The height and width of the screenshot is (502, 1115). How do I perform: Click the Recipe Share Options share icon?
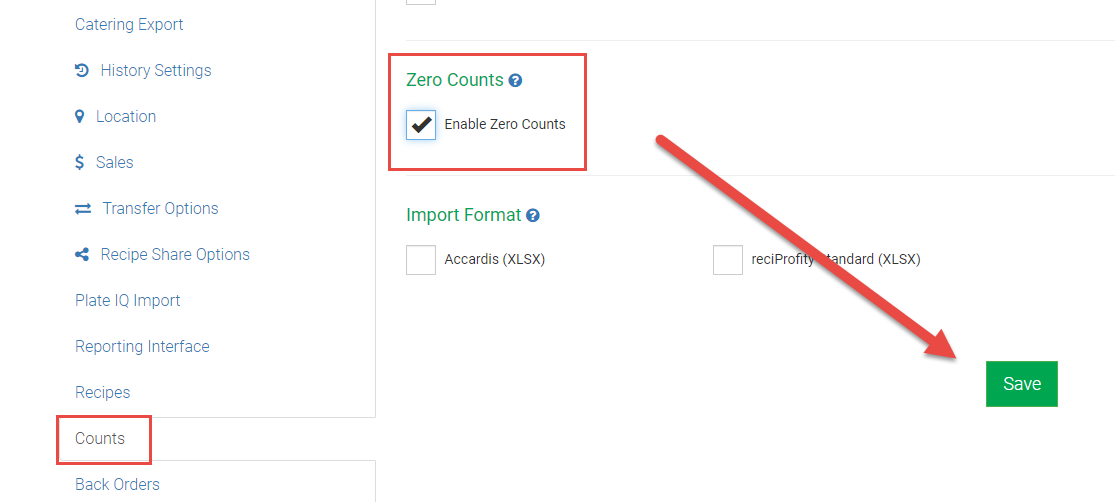[82, 254]
